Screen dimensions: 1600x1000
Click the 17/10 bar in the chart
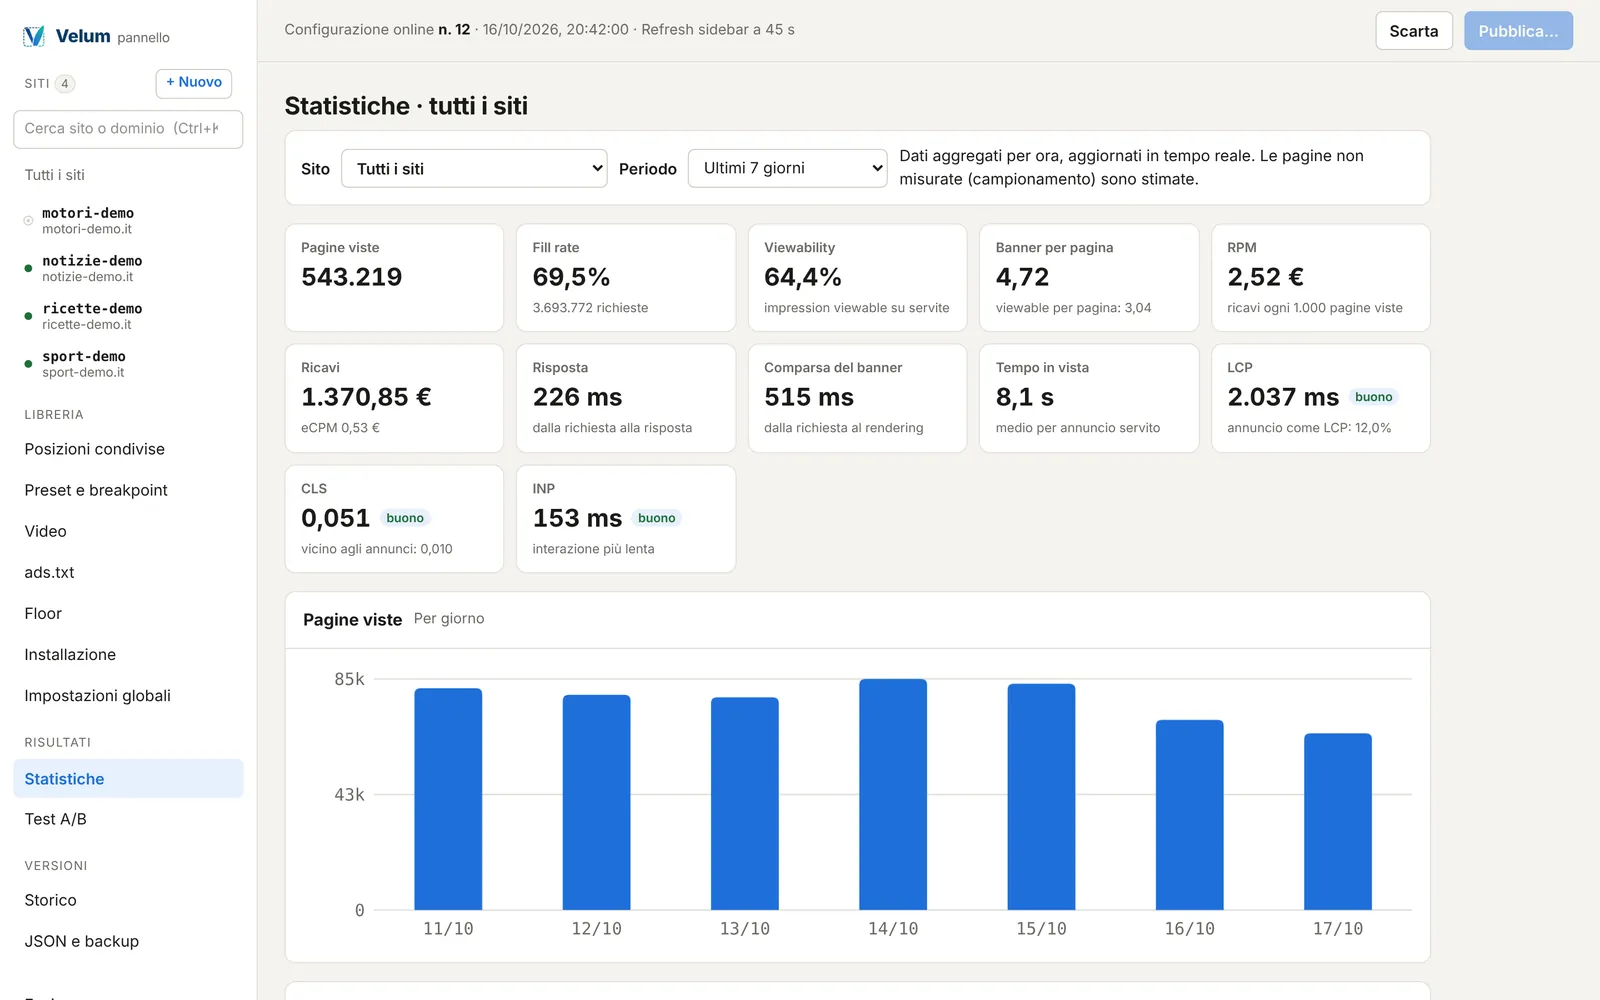[1338, 822]
